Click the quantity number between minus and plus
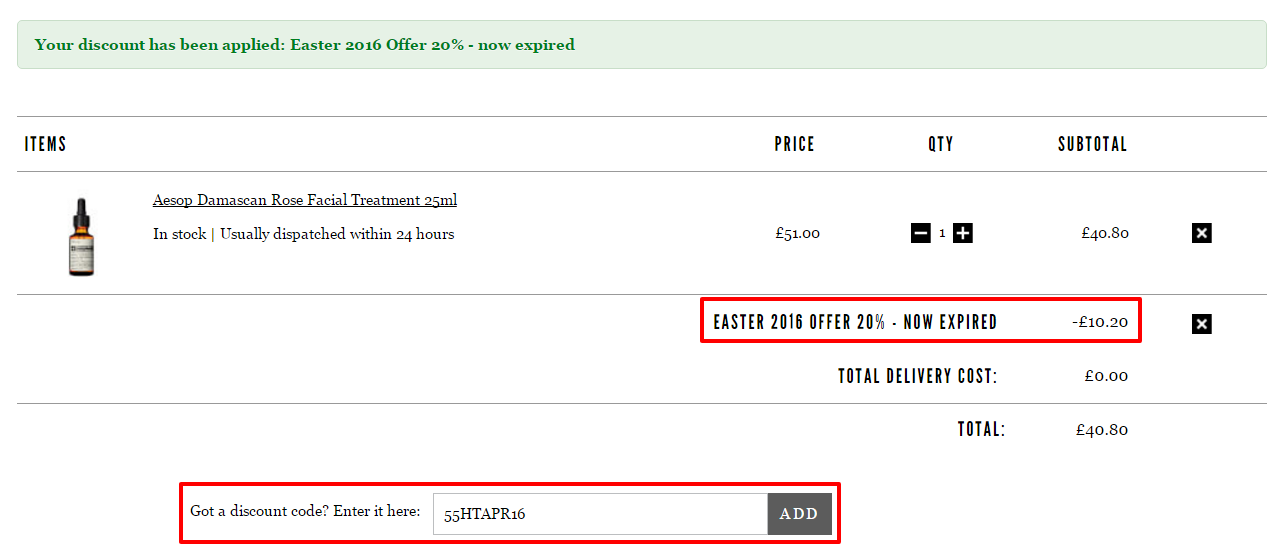 coord(942,234)
